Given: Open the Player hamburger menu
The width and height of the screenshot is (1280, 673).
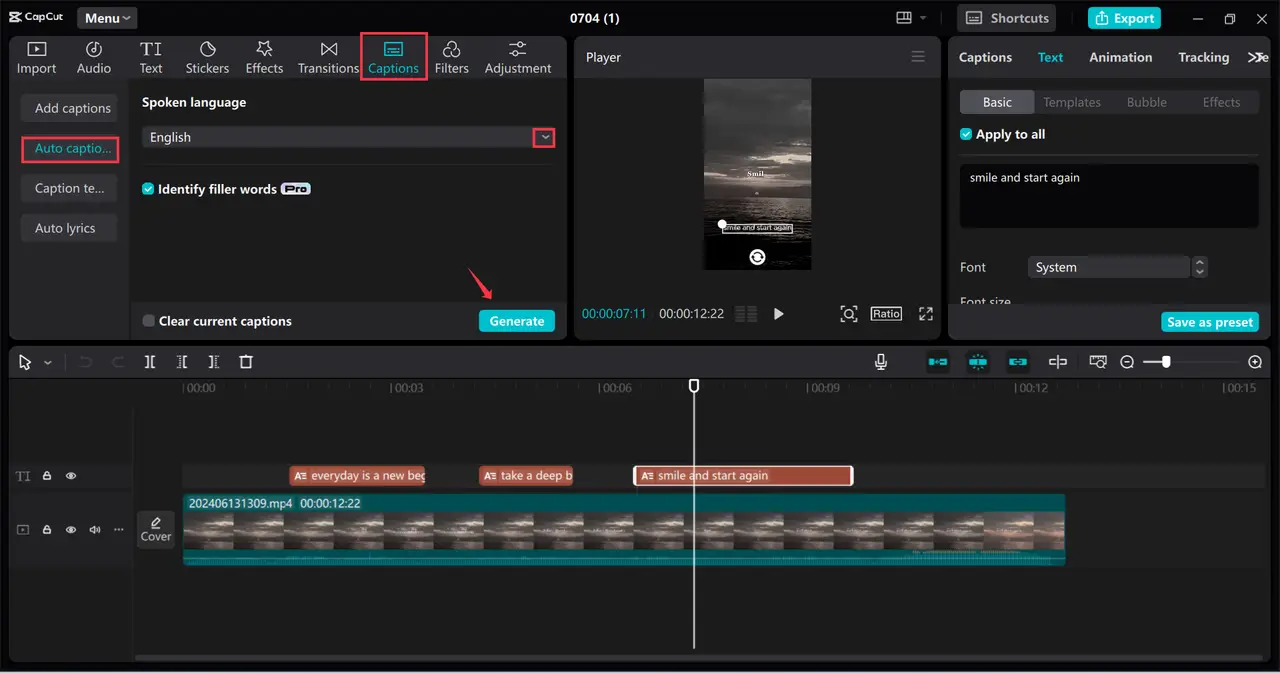Looking at the screenshot, I should point(918,57).
